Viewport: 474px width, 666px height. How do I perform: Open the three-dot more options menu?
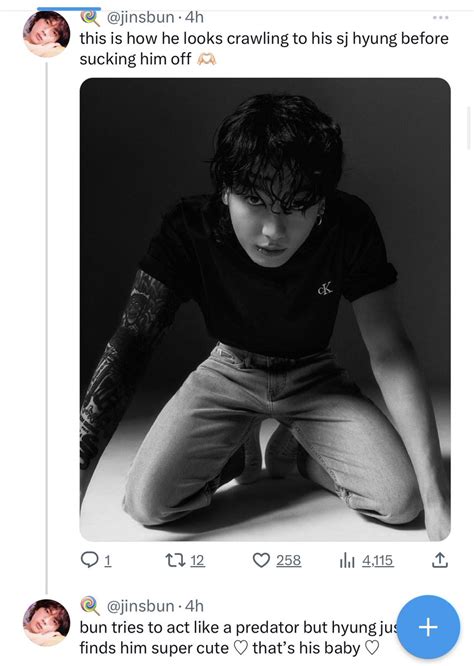tap(440, 17)
